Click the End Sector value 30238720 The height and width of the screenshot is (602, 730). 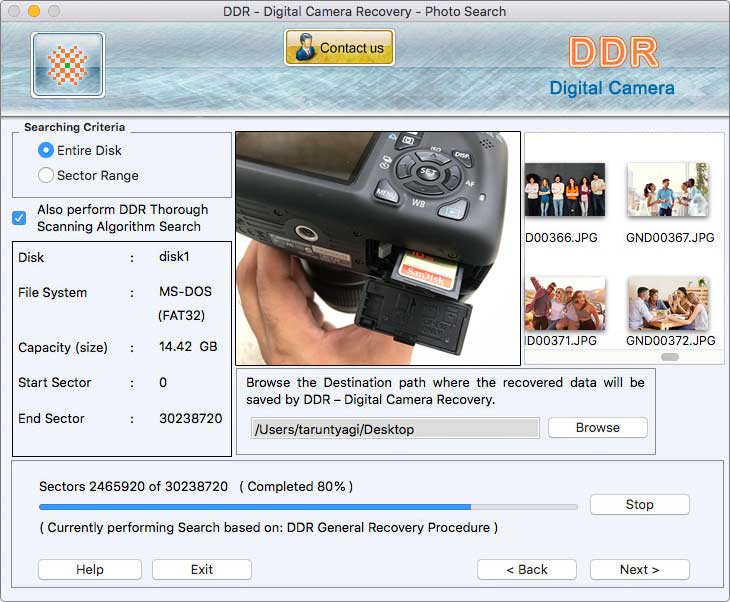click(x=190, y=419)
